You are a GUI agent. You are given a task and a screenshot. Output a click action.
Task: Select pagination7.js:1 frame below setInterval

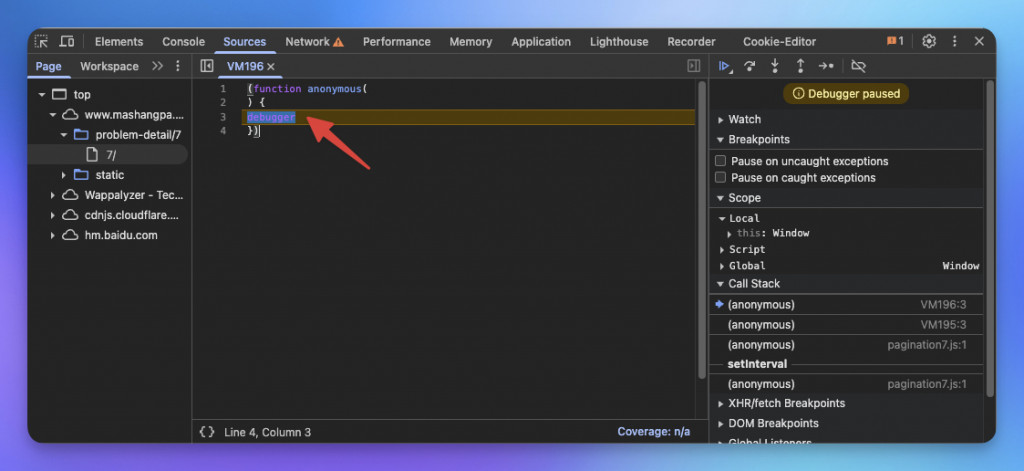pyautogui.click(x=846, y=384)
